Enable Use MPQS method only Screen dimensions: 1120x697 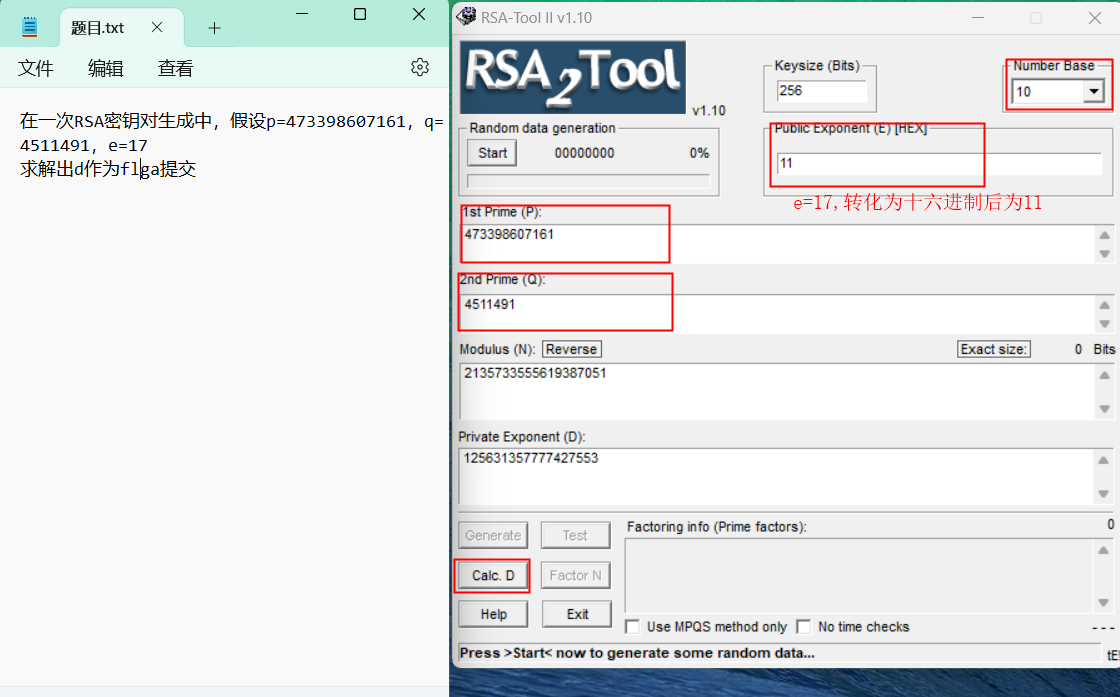pos(632,627)
